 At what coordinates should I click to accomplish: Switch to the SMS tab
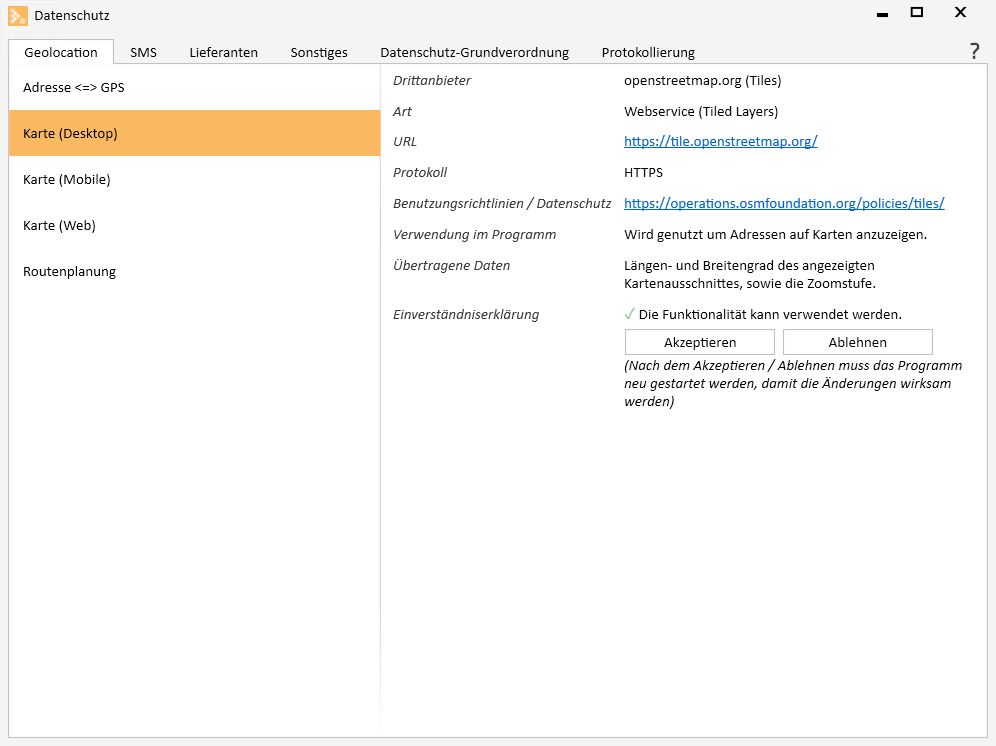pos(143,52)
